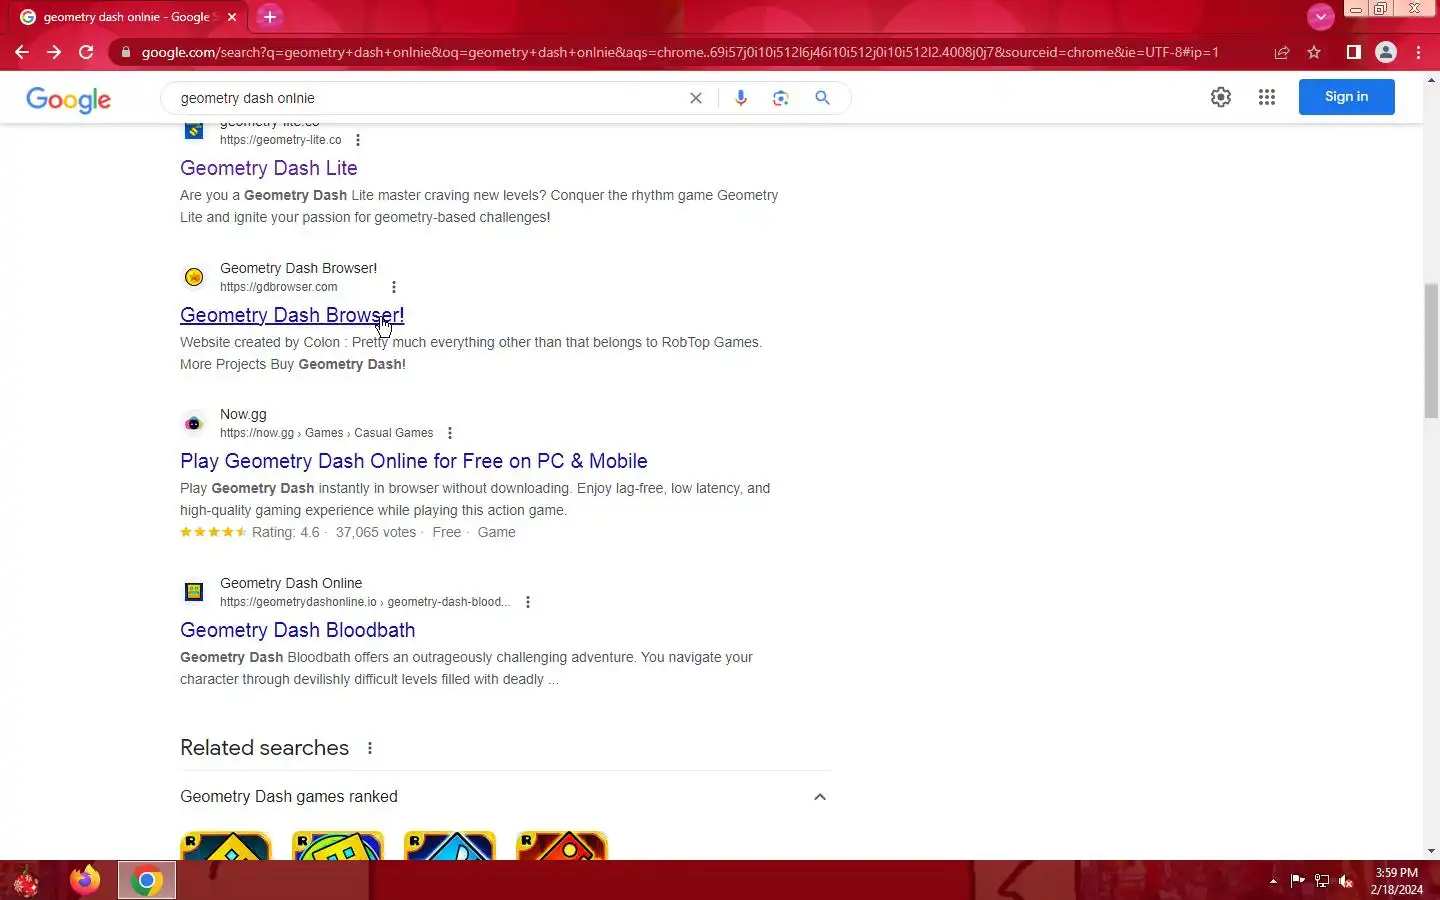View site information lock icon

pos(125,52)
